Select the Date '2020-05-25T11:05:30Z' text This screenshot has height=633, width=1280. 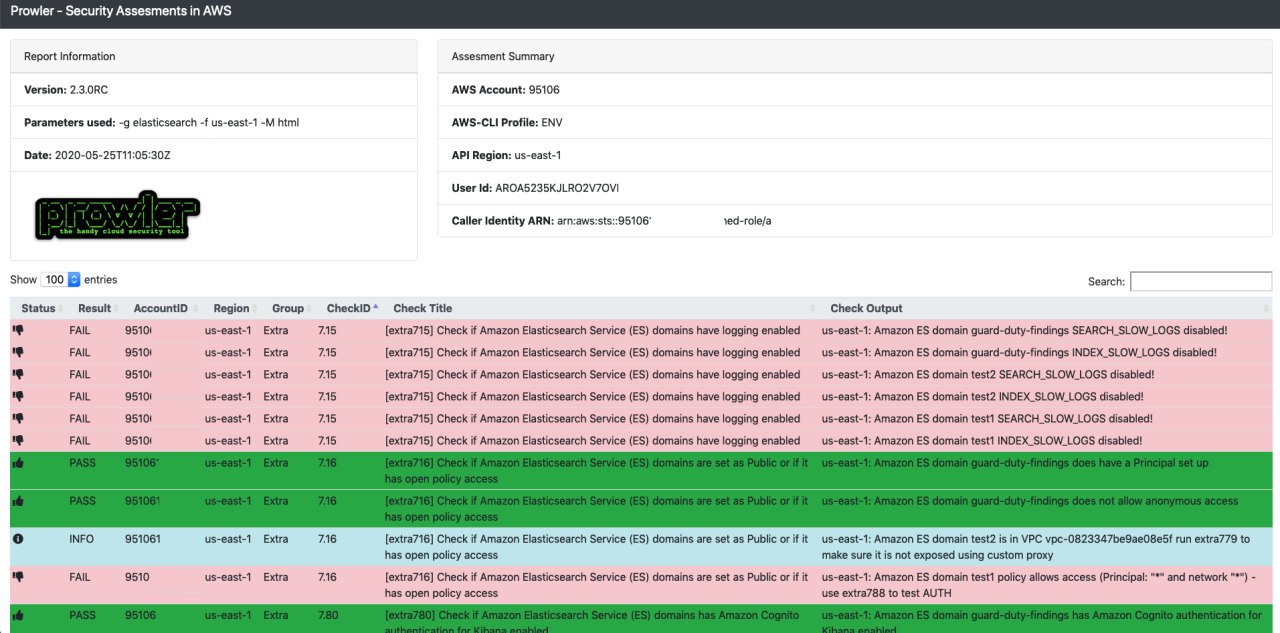pos(114,155)
